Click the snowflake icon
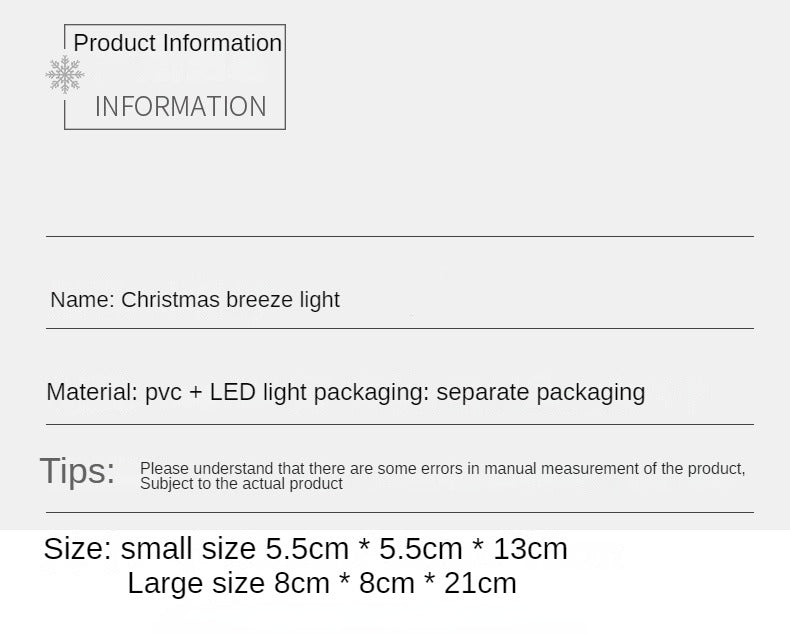The width and height of the screenshot is (790, 635). click(x=65, y=75)
